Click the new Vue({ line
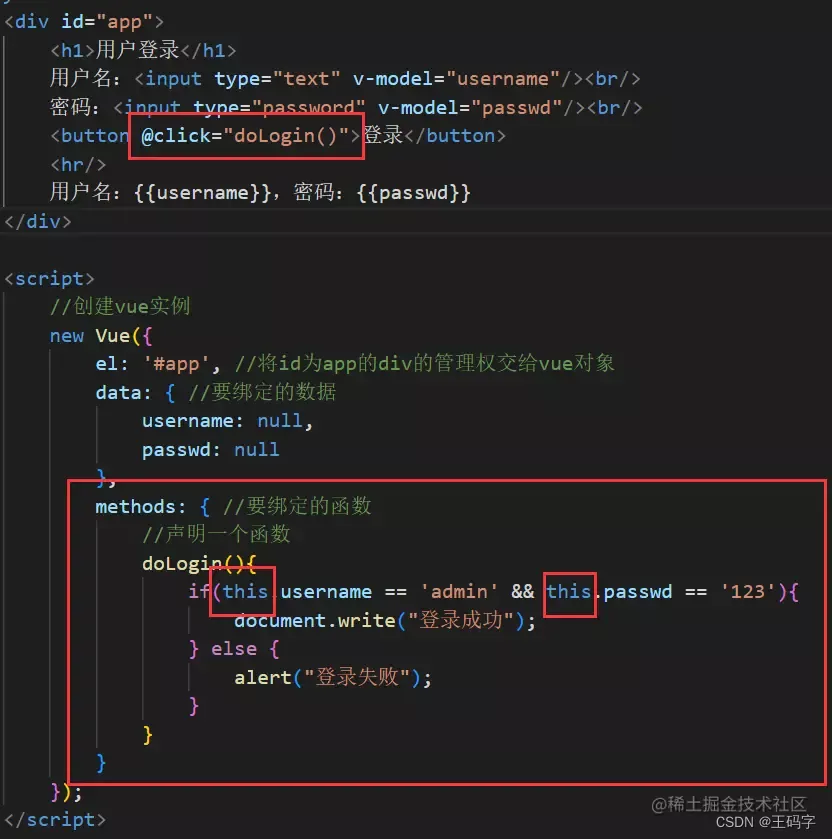 (101, 336)
